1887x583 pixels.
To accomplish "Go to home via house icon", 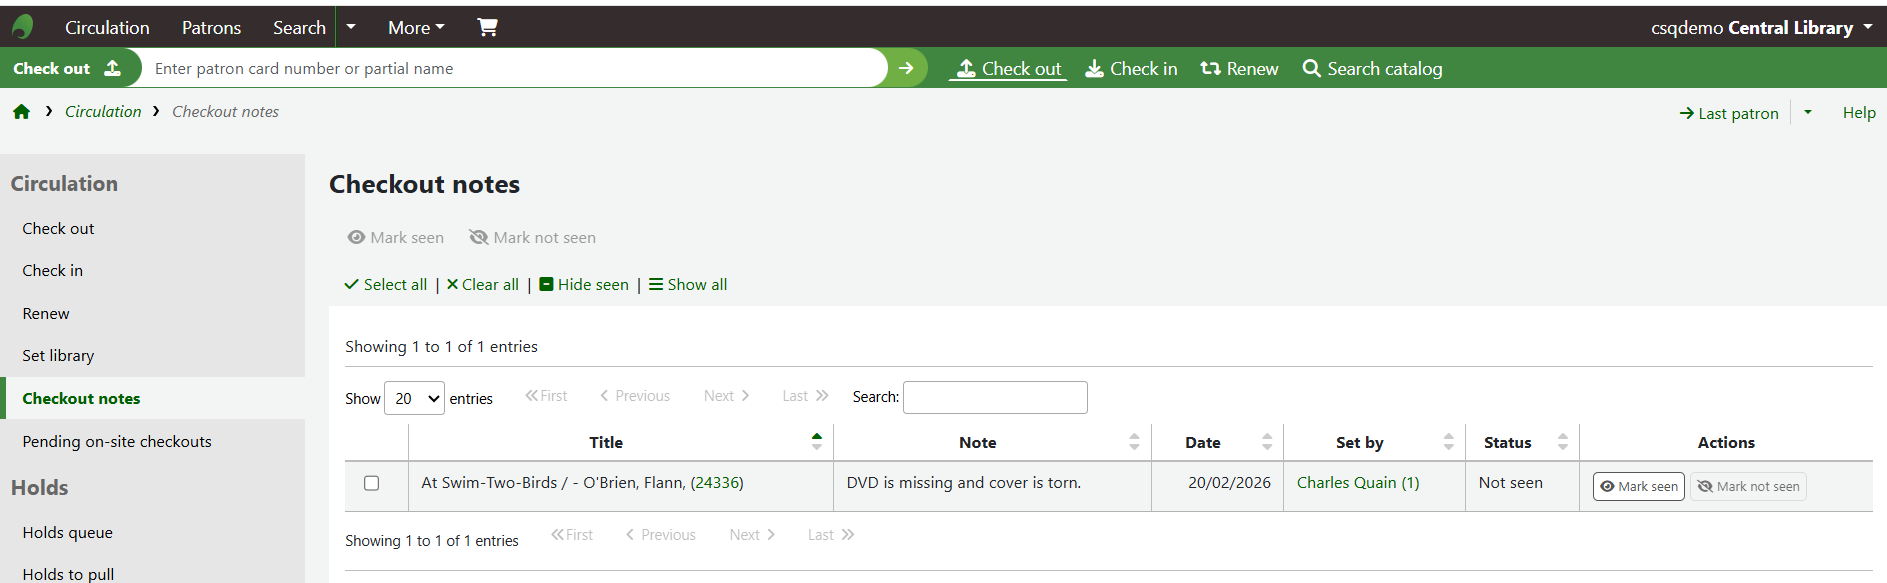I will [x=21, y=112].
